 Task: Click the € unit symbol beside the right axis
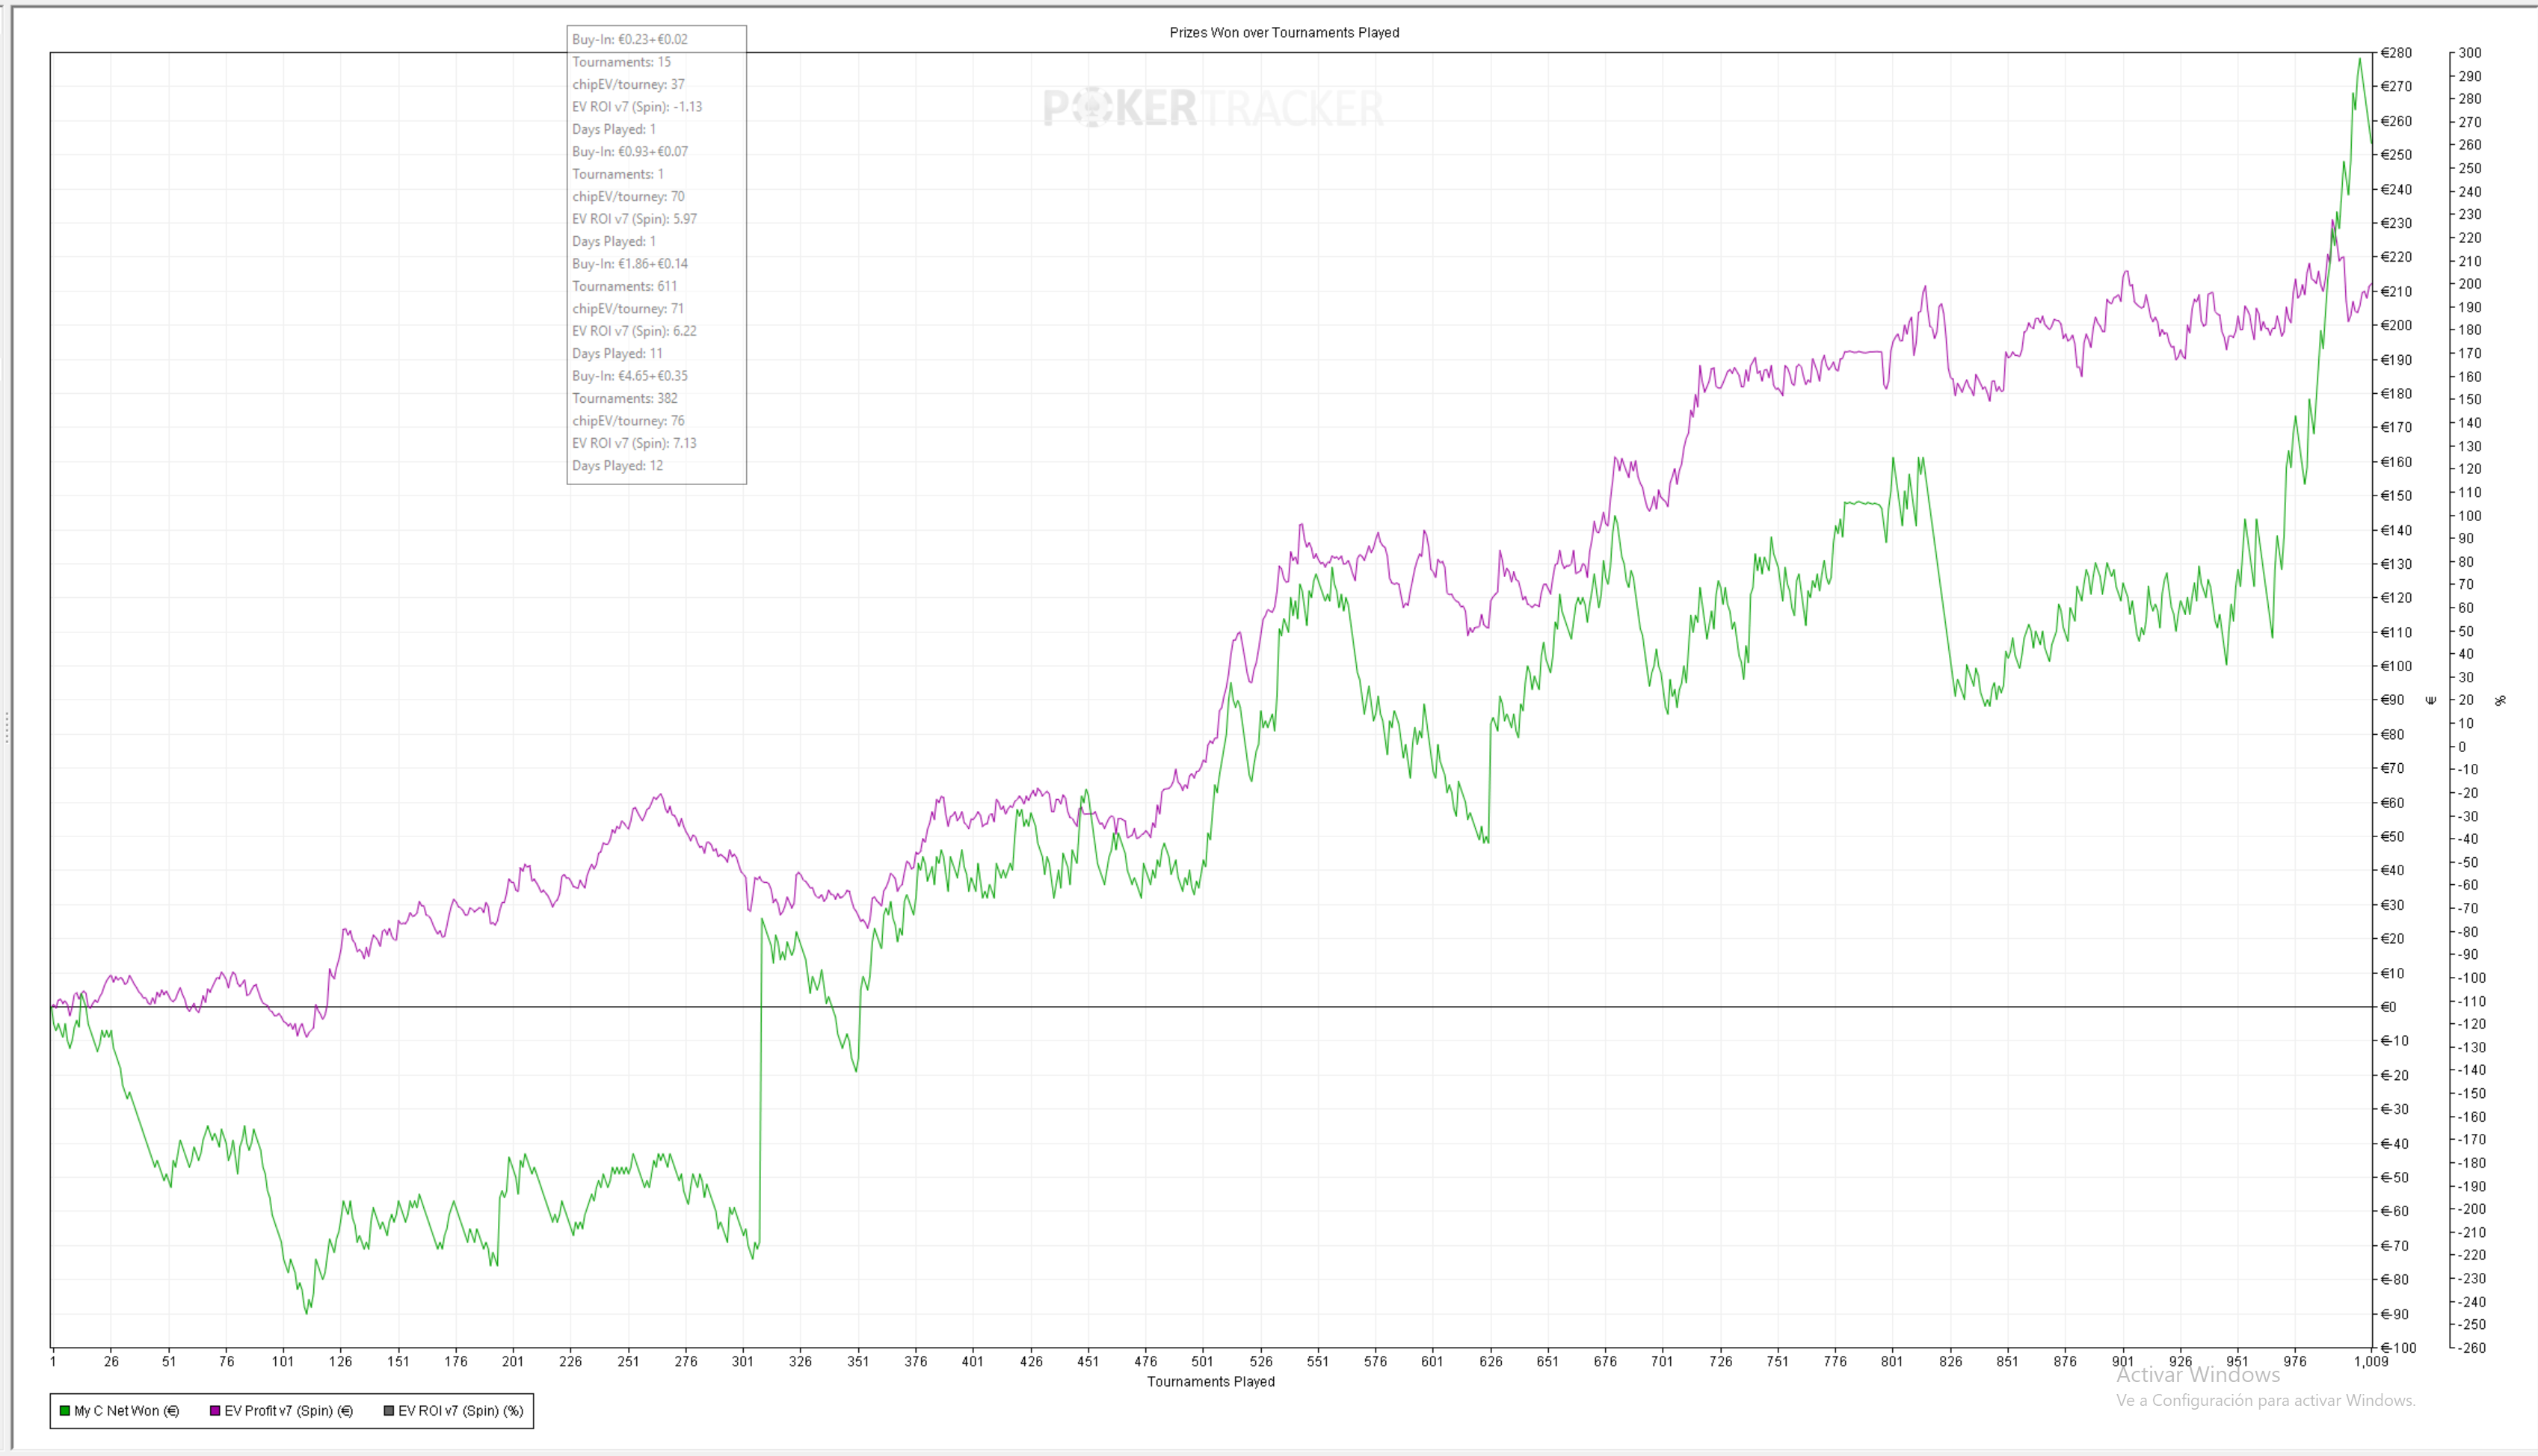(2431, 700)
